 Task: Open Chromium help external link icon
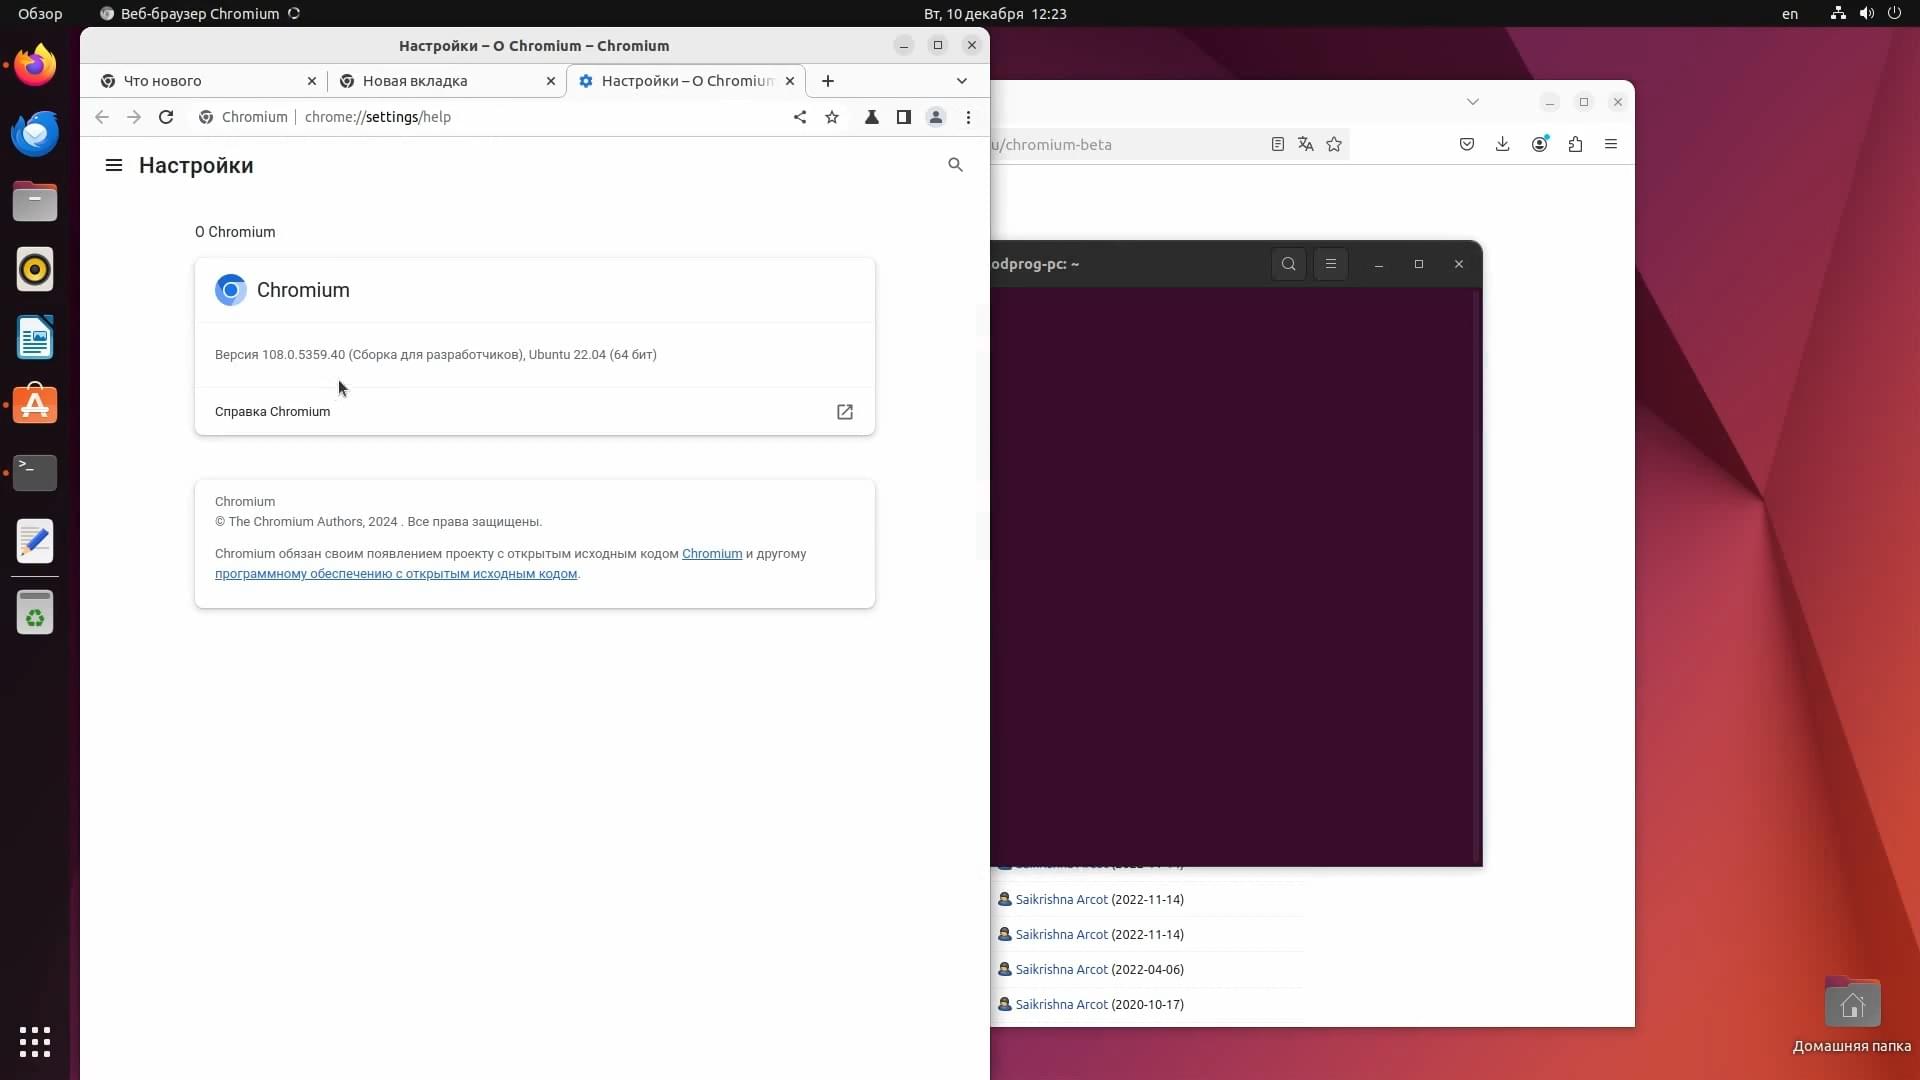coord(845,412)
